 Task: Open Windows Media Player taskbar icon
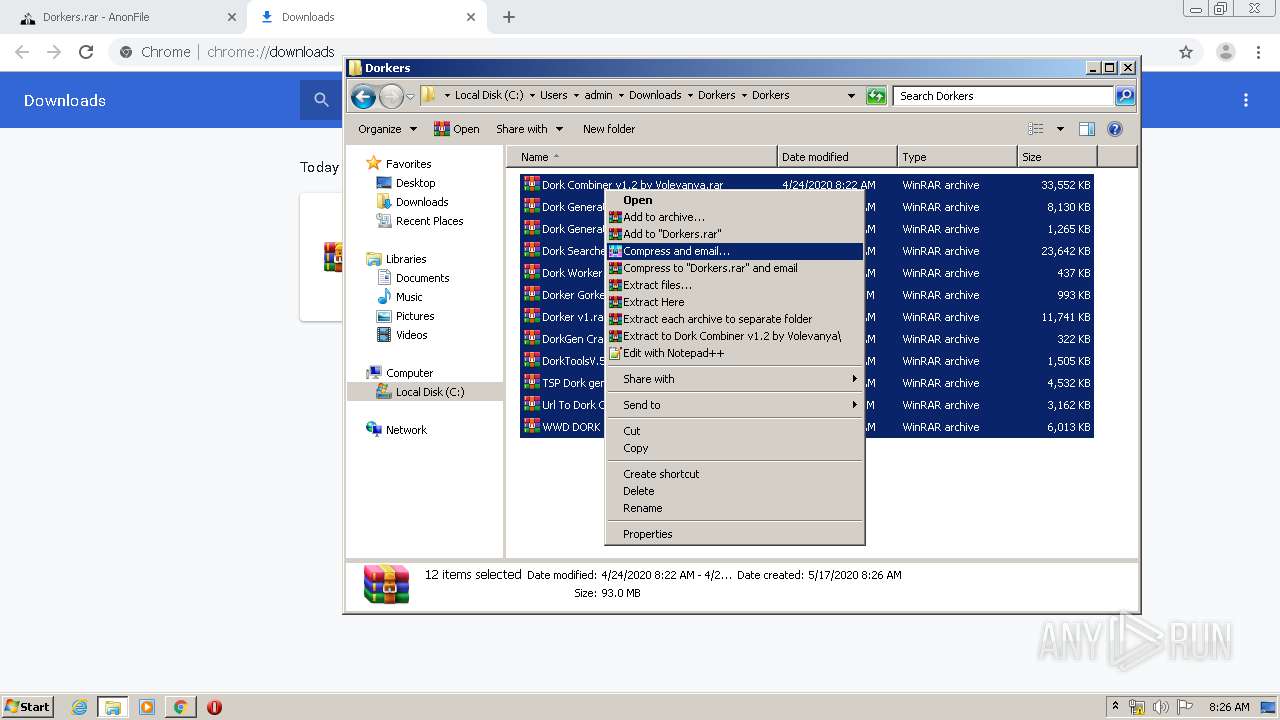tap(147, 707)
